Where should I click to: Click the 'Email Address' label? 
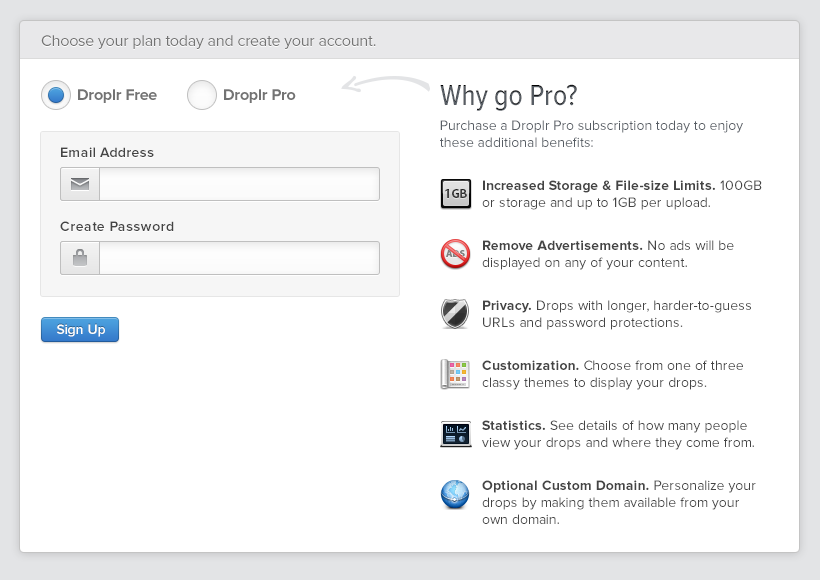(107, 153)
